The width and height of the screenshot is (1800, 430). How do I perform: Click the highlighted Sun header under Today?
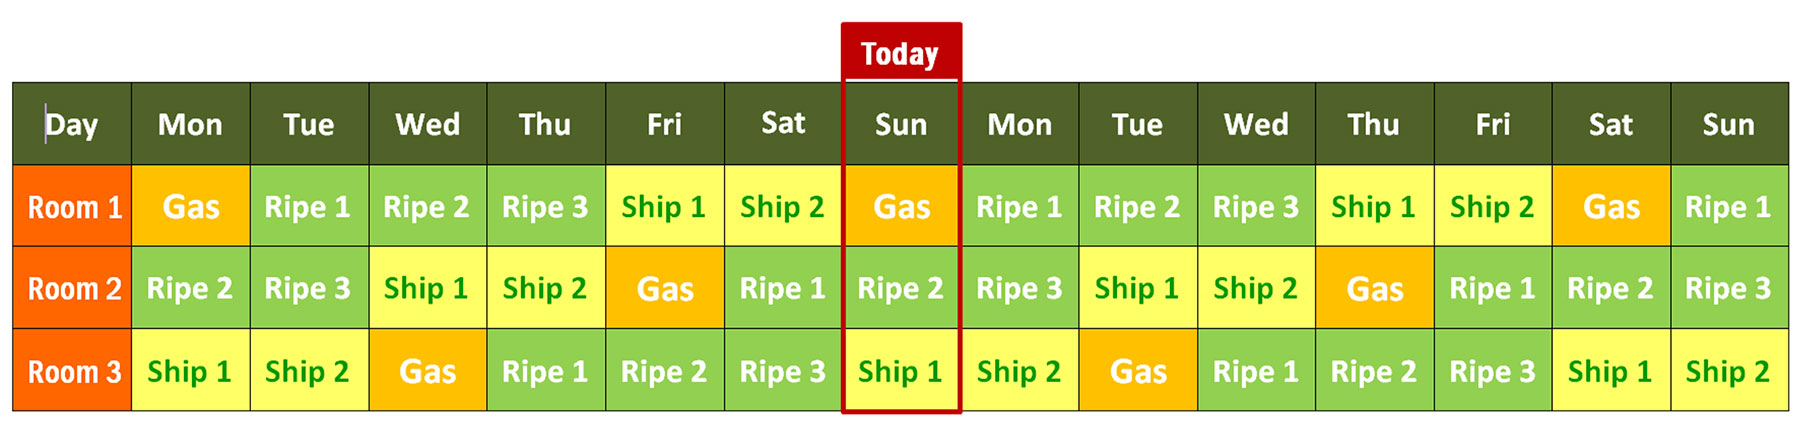click(x=901, y=124)
